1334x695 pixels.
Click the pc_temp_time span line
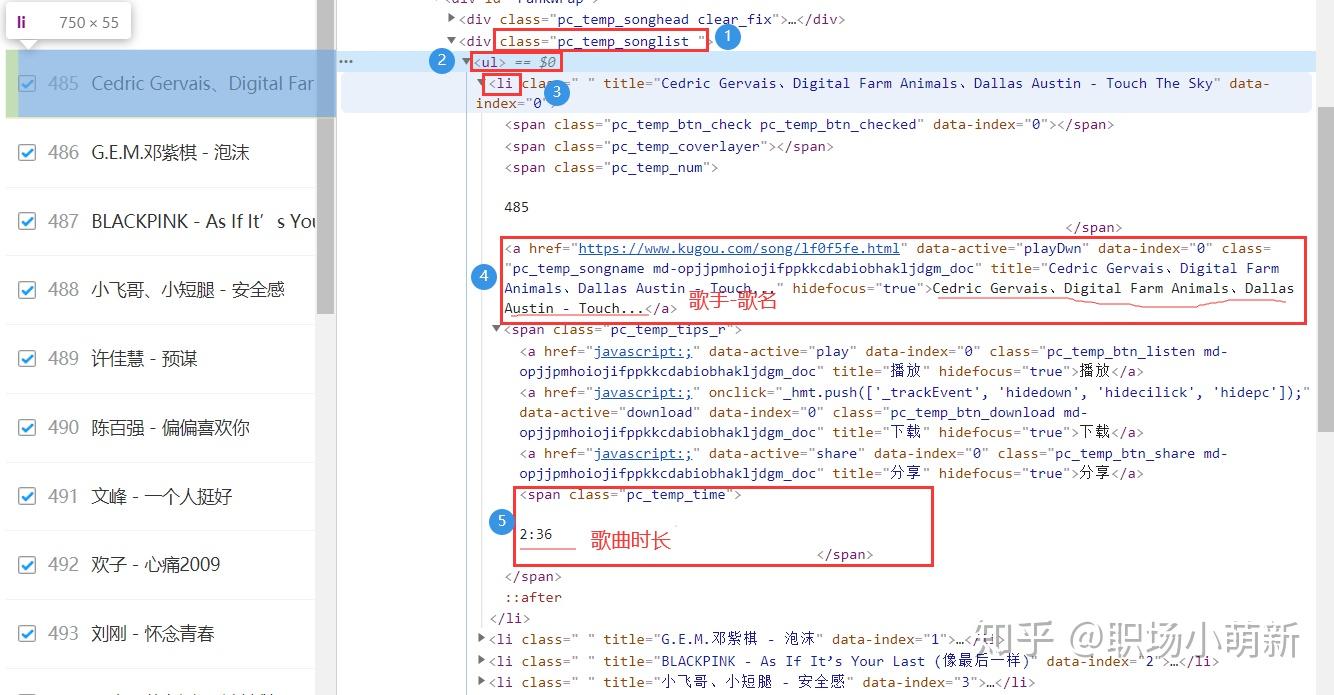click(629, 495)
